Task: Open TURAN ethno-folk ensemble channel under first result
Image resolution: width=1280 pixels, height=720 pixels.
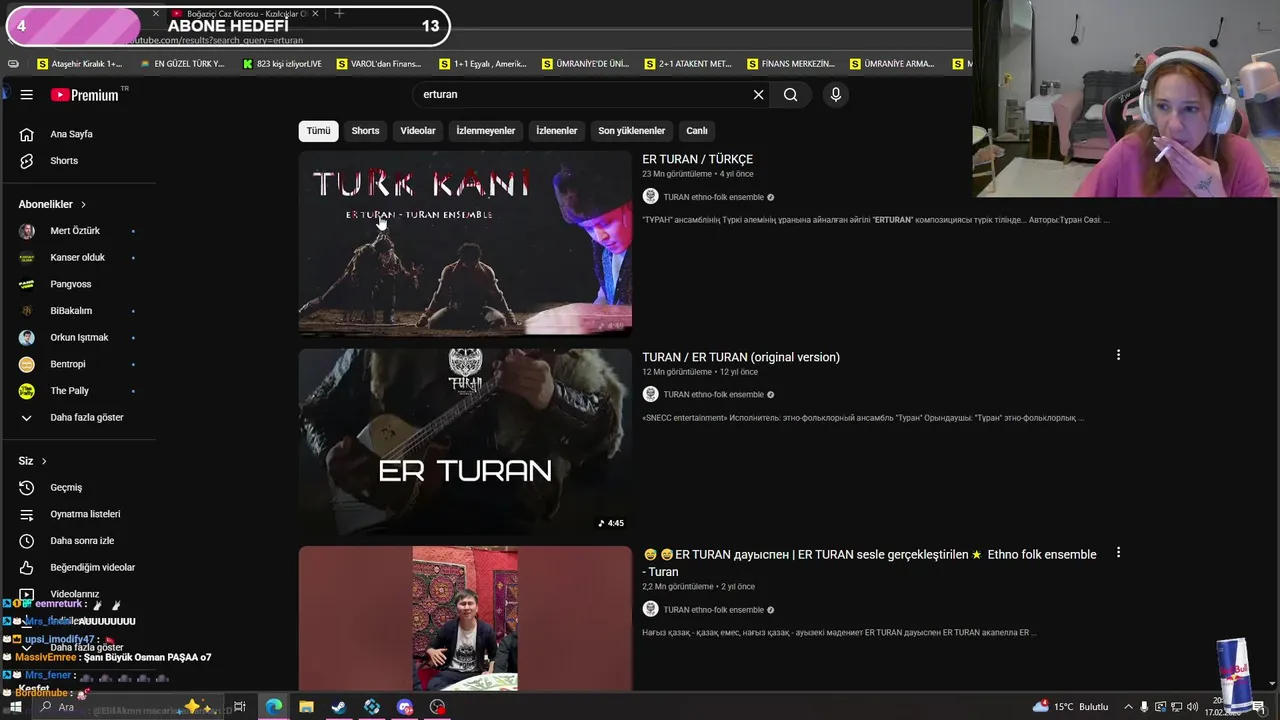Action: pos(713,197)
